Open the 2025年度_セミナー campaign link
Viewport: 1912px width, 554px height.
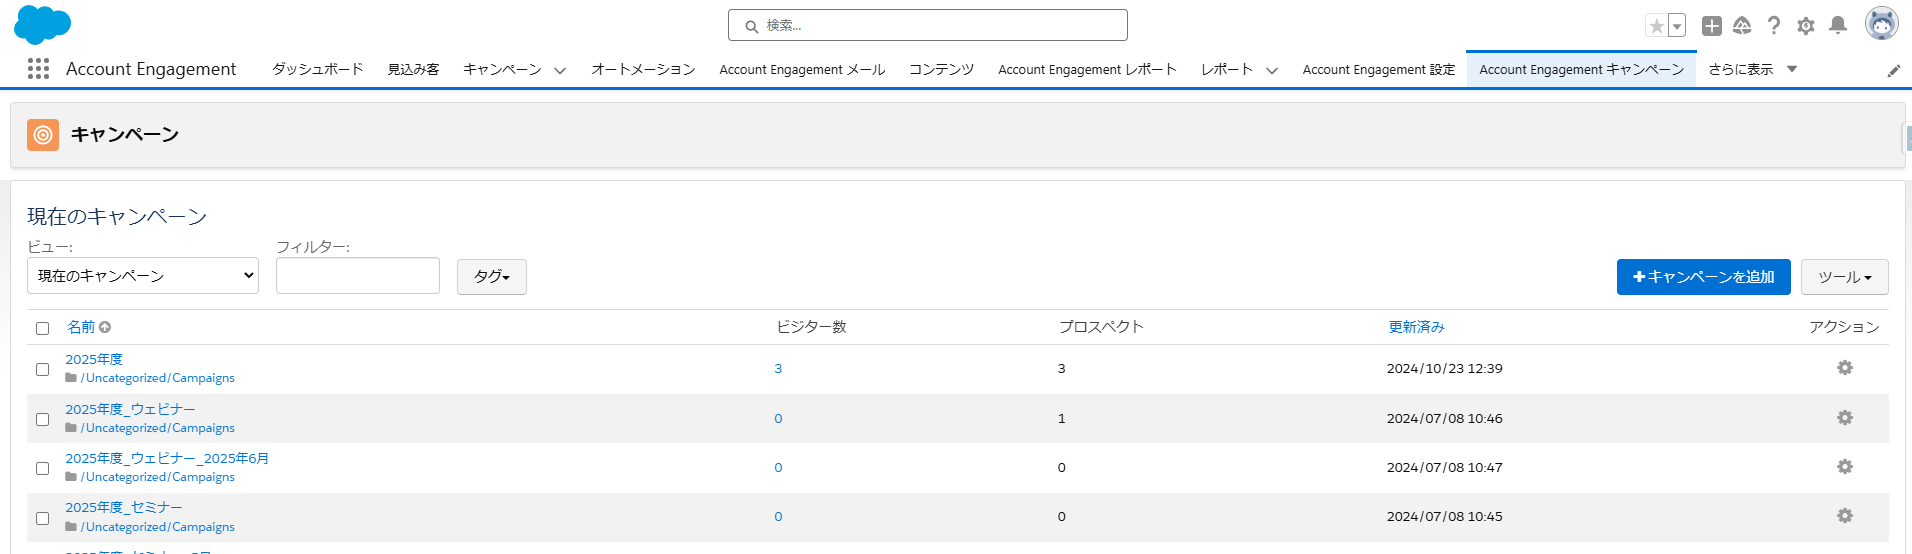pyautogui.click(x=124, y=507)
